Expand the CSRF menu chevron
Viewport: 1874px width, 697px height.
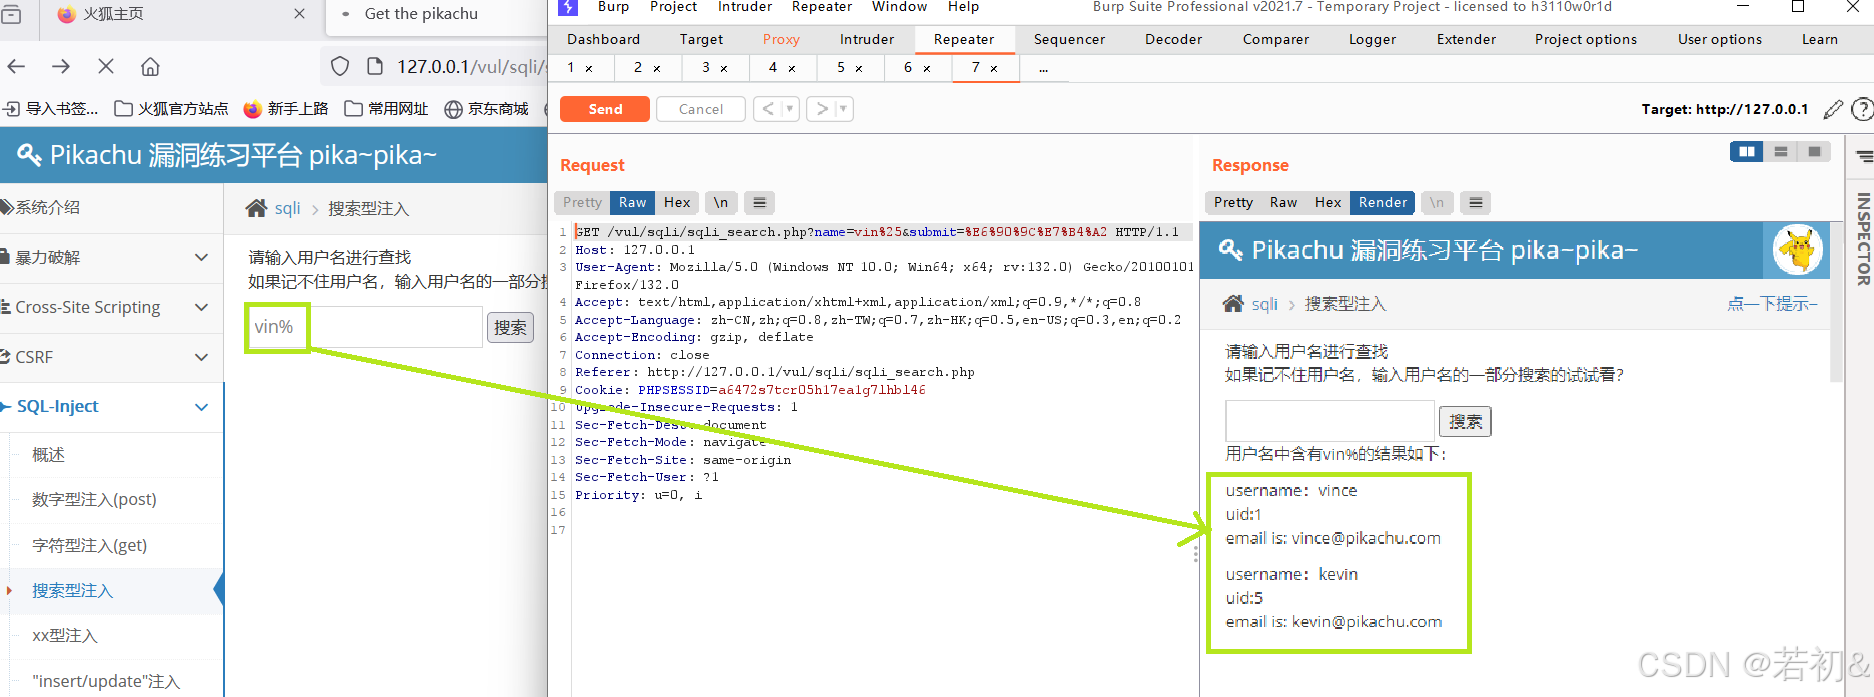pyautogui.click(x=201, y=357)
